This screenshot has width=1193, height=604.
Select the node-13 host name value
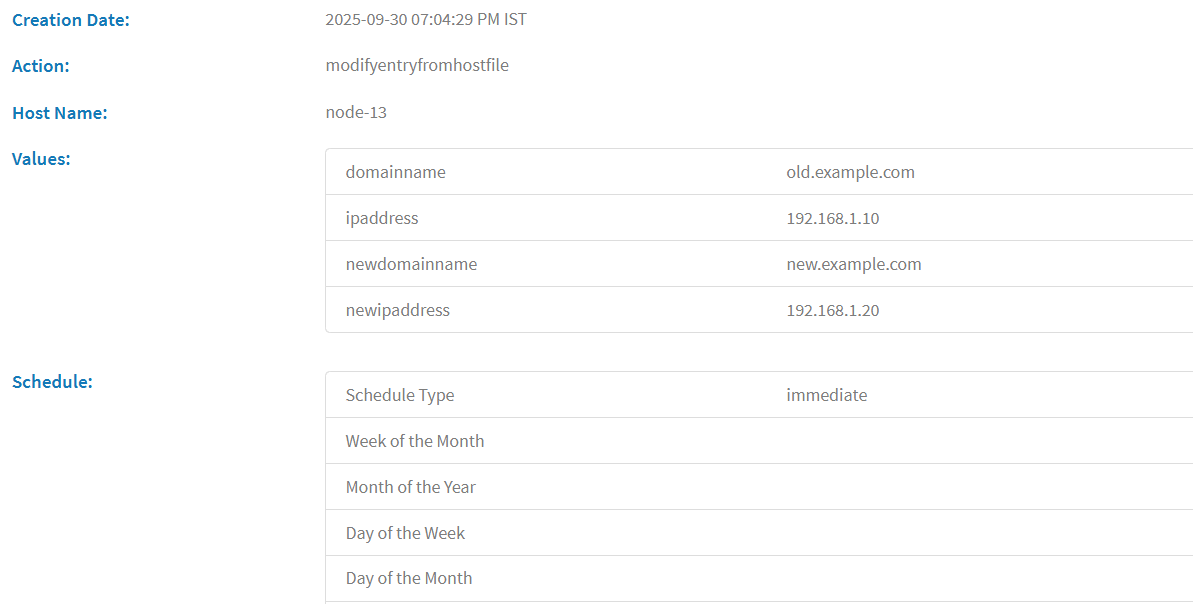pyautogui.click(x=356, y=112)
